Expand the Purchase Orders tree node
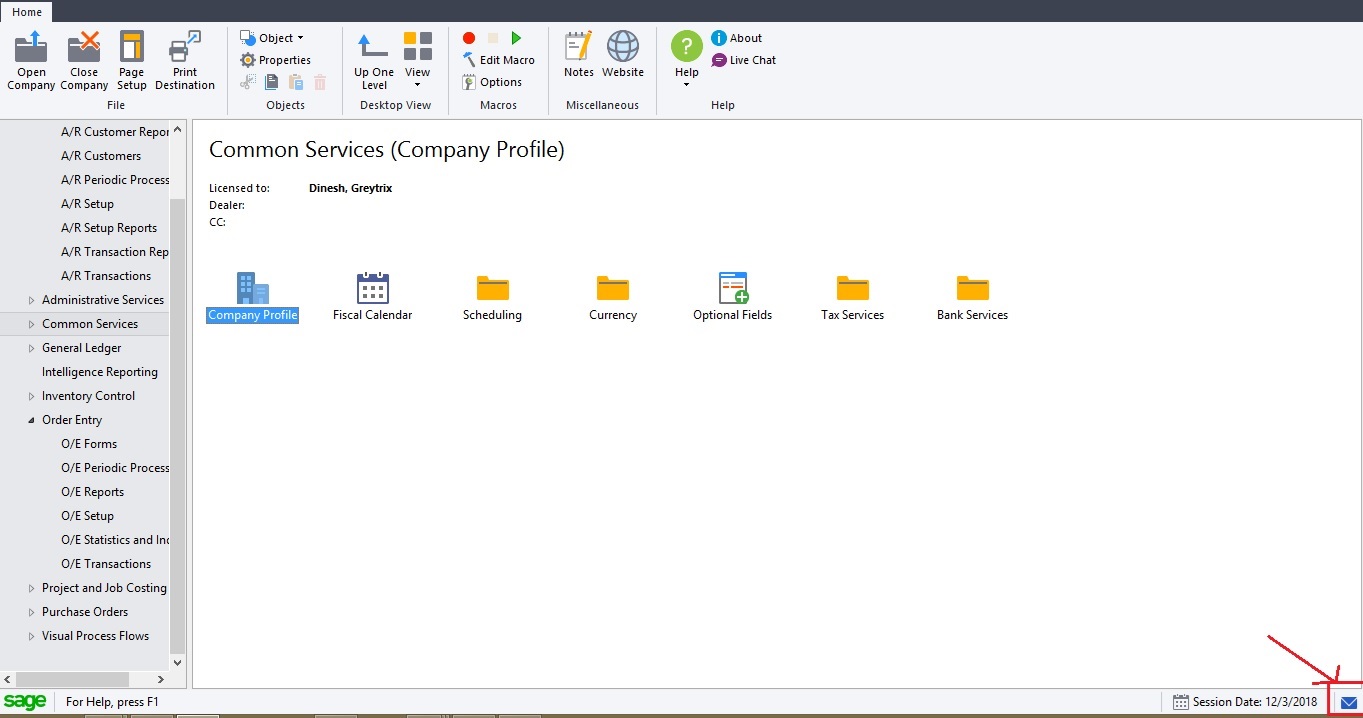1363x718 pixels. click(x=32, y=612)
